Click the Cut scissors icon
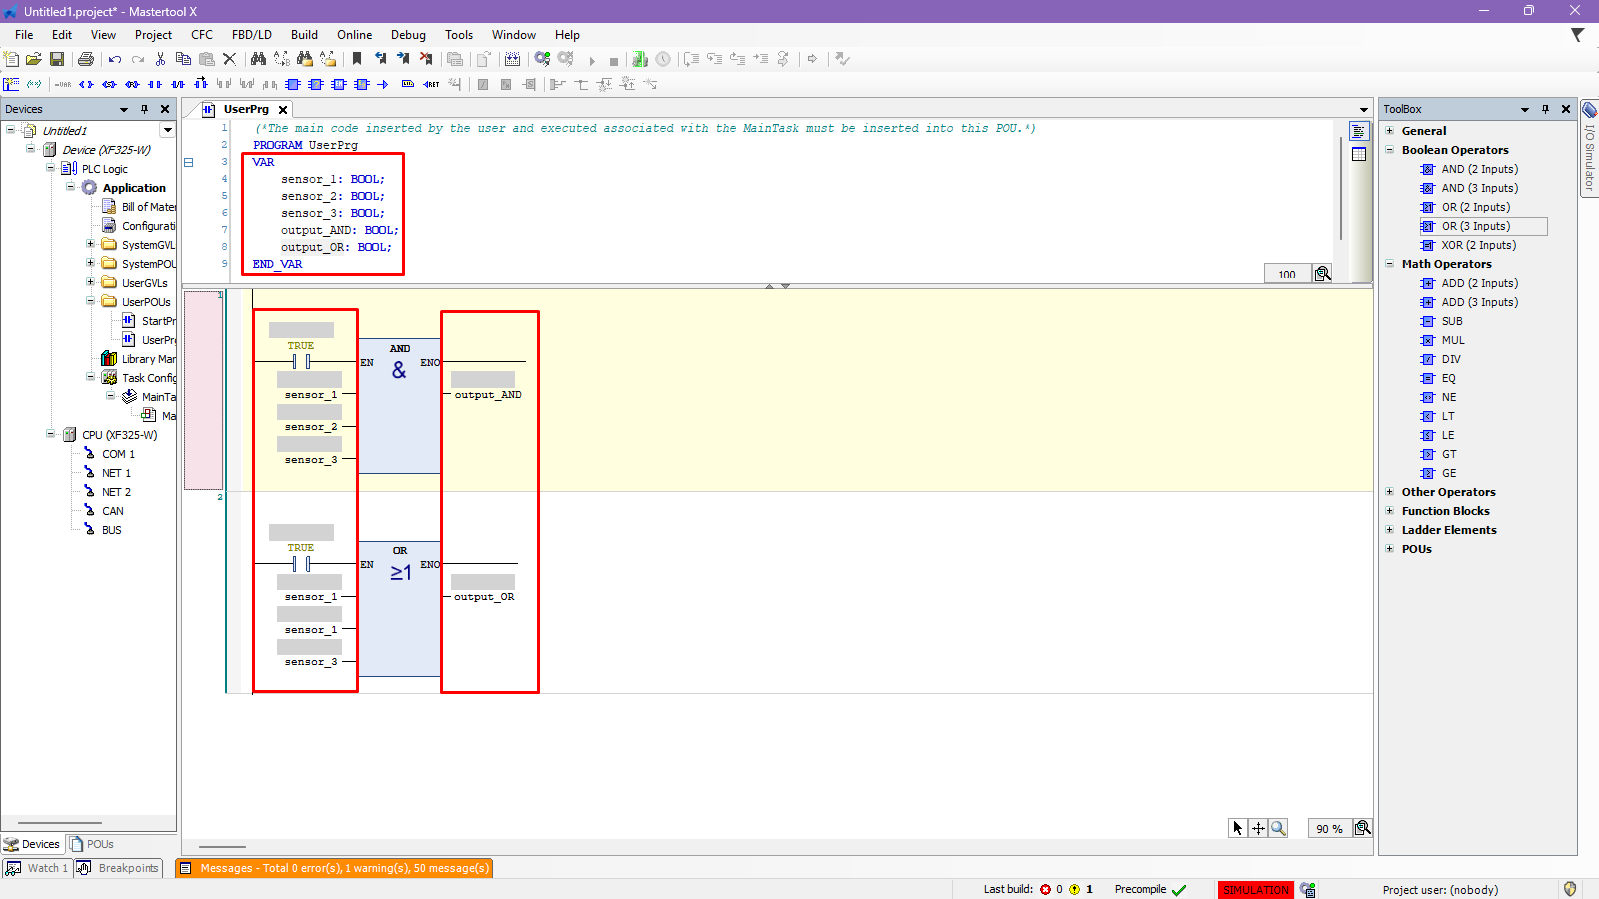The image size is (1599, 899). (x=160, y=59)
